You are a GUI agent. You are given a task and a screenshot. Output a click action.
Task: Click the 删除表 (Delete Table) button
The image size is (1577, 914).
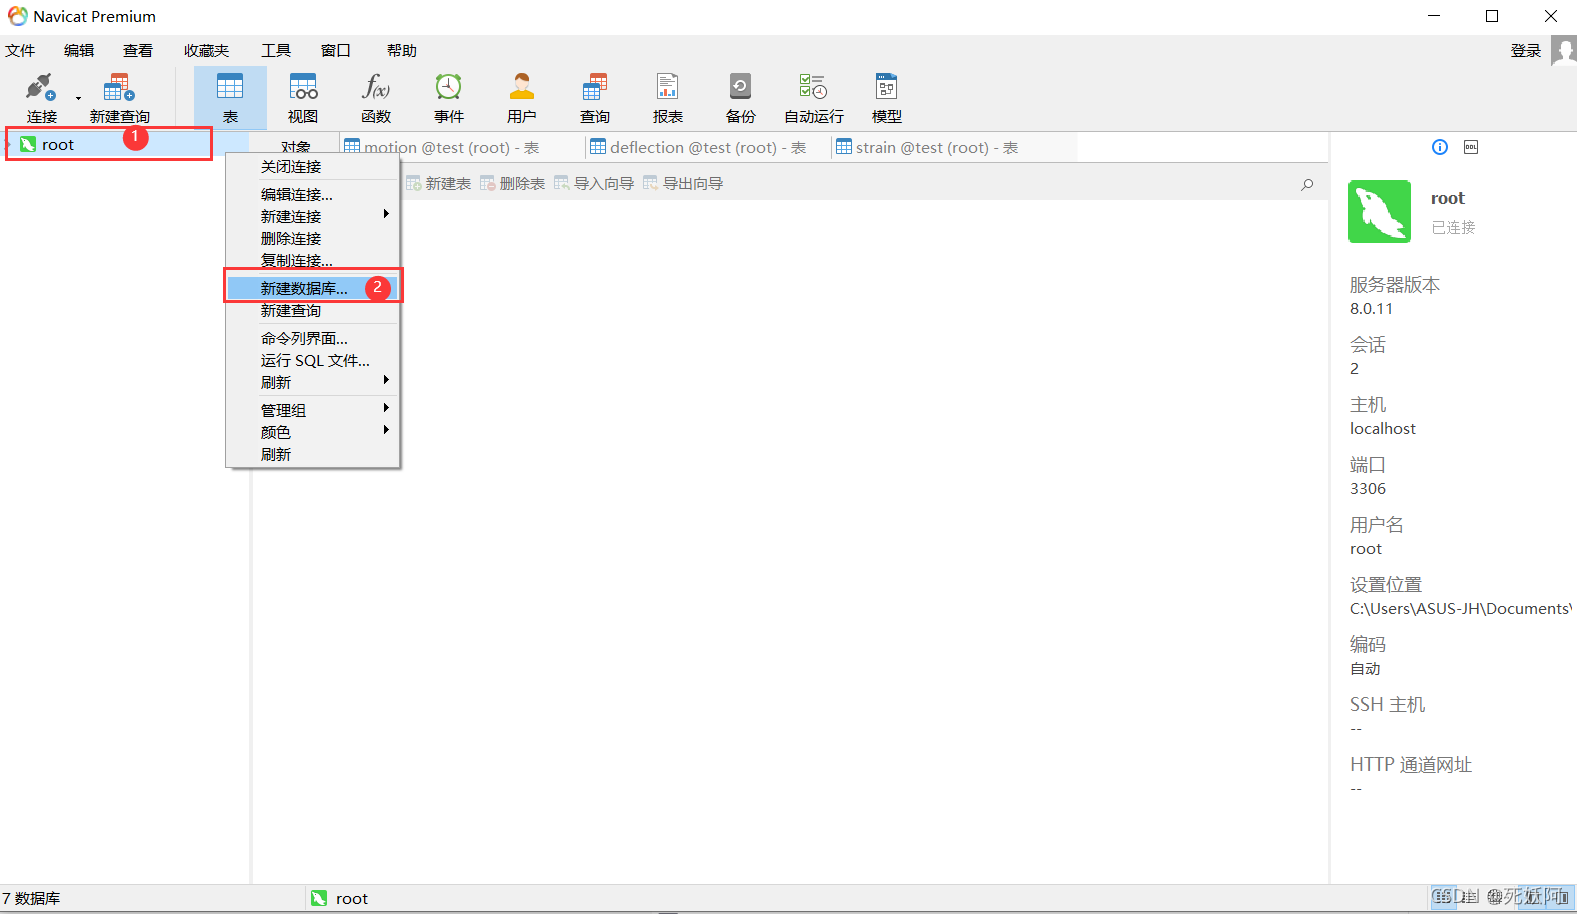(x=512, y=183)
